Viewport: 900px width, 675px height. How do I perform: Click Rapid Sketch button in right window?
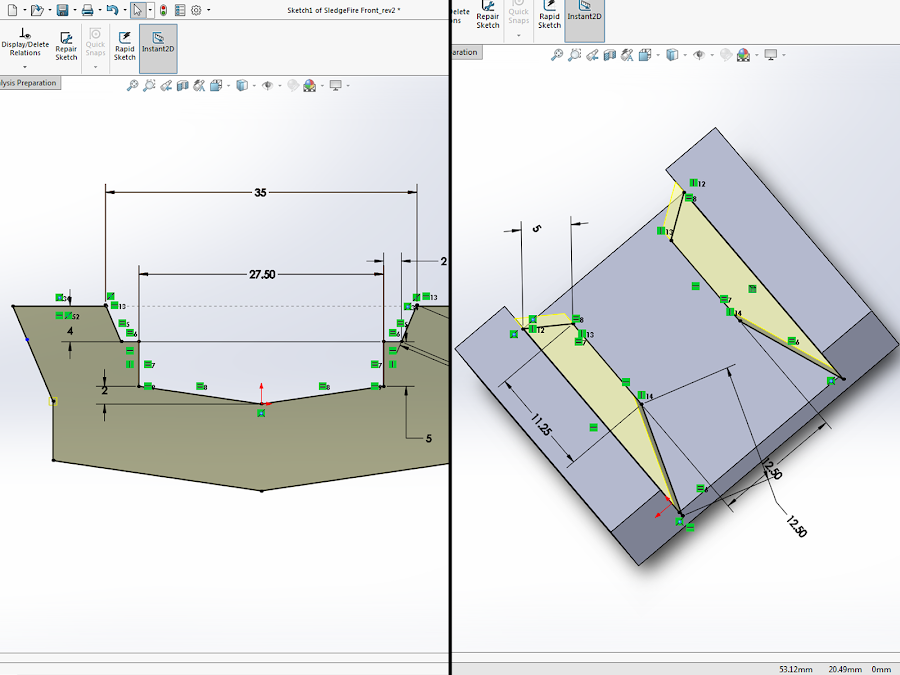(x=549, y=20)
